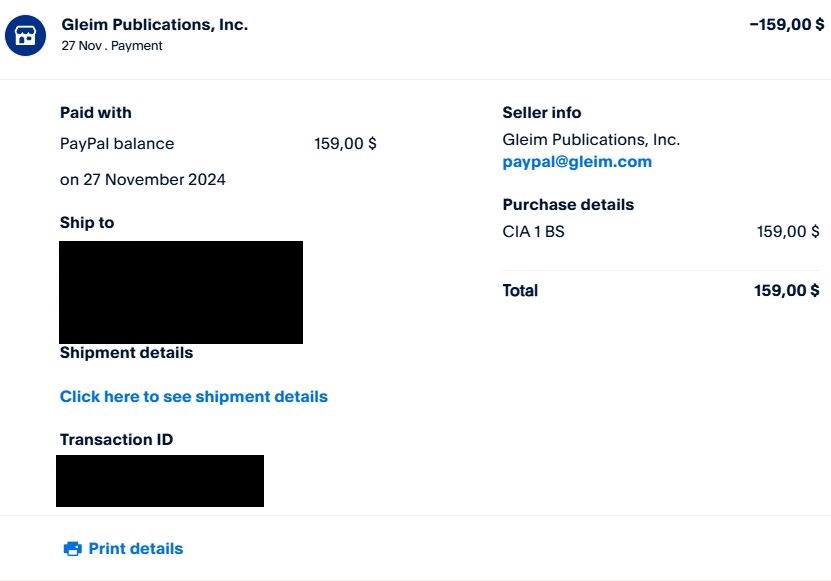Screen dimensions: 831x581
Task: Click the Shipment details heading
Action: 126,353
